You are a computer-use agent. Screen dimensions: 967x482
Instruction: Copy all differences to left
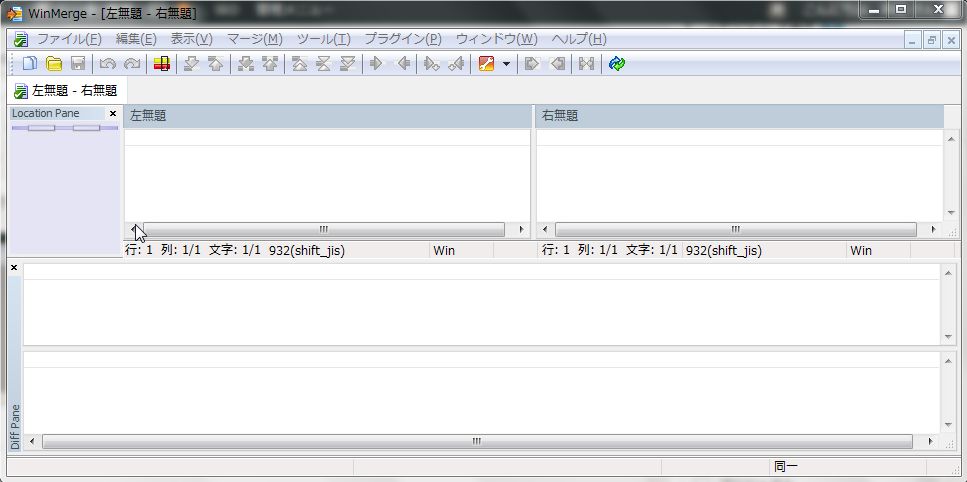pyautogui.click(x=558, y=63)
